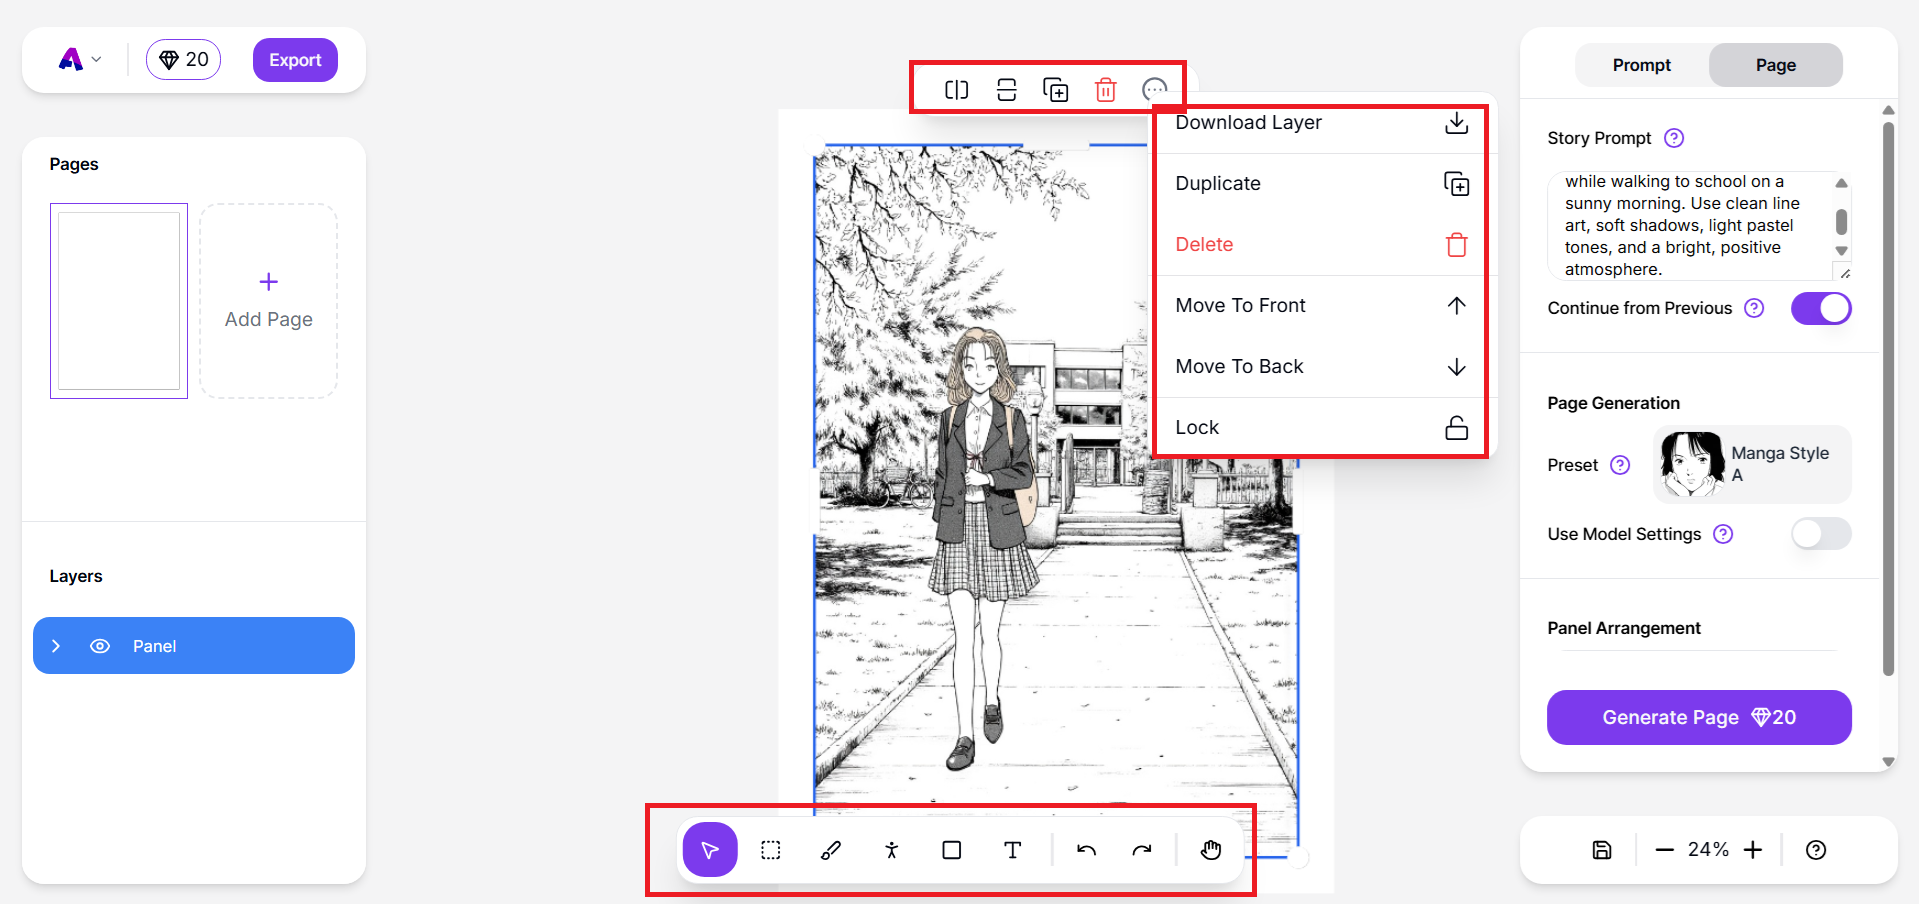Toggle visibility of the Panel layer
Viewport: 1919px width, 904px height.
pos(100,645)
